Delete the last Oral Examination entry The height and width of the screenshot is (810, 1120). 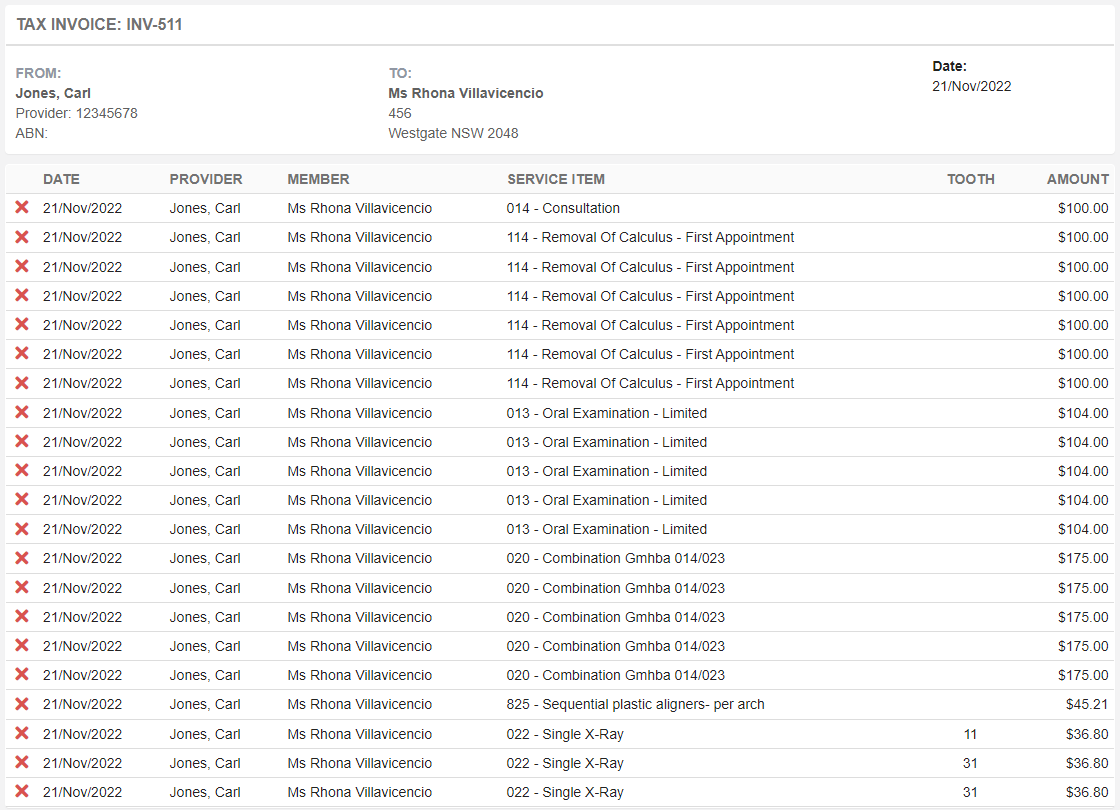[23, 528]
